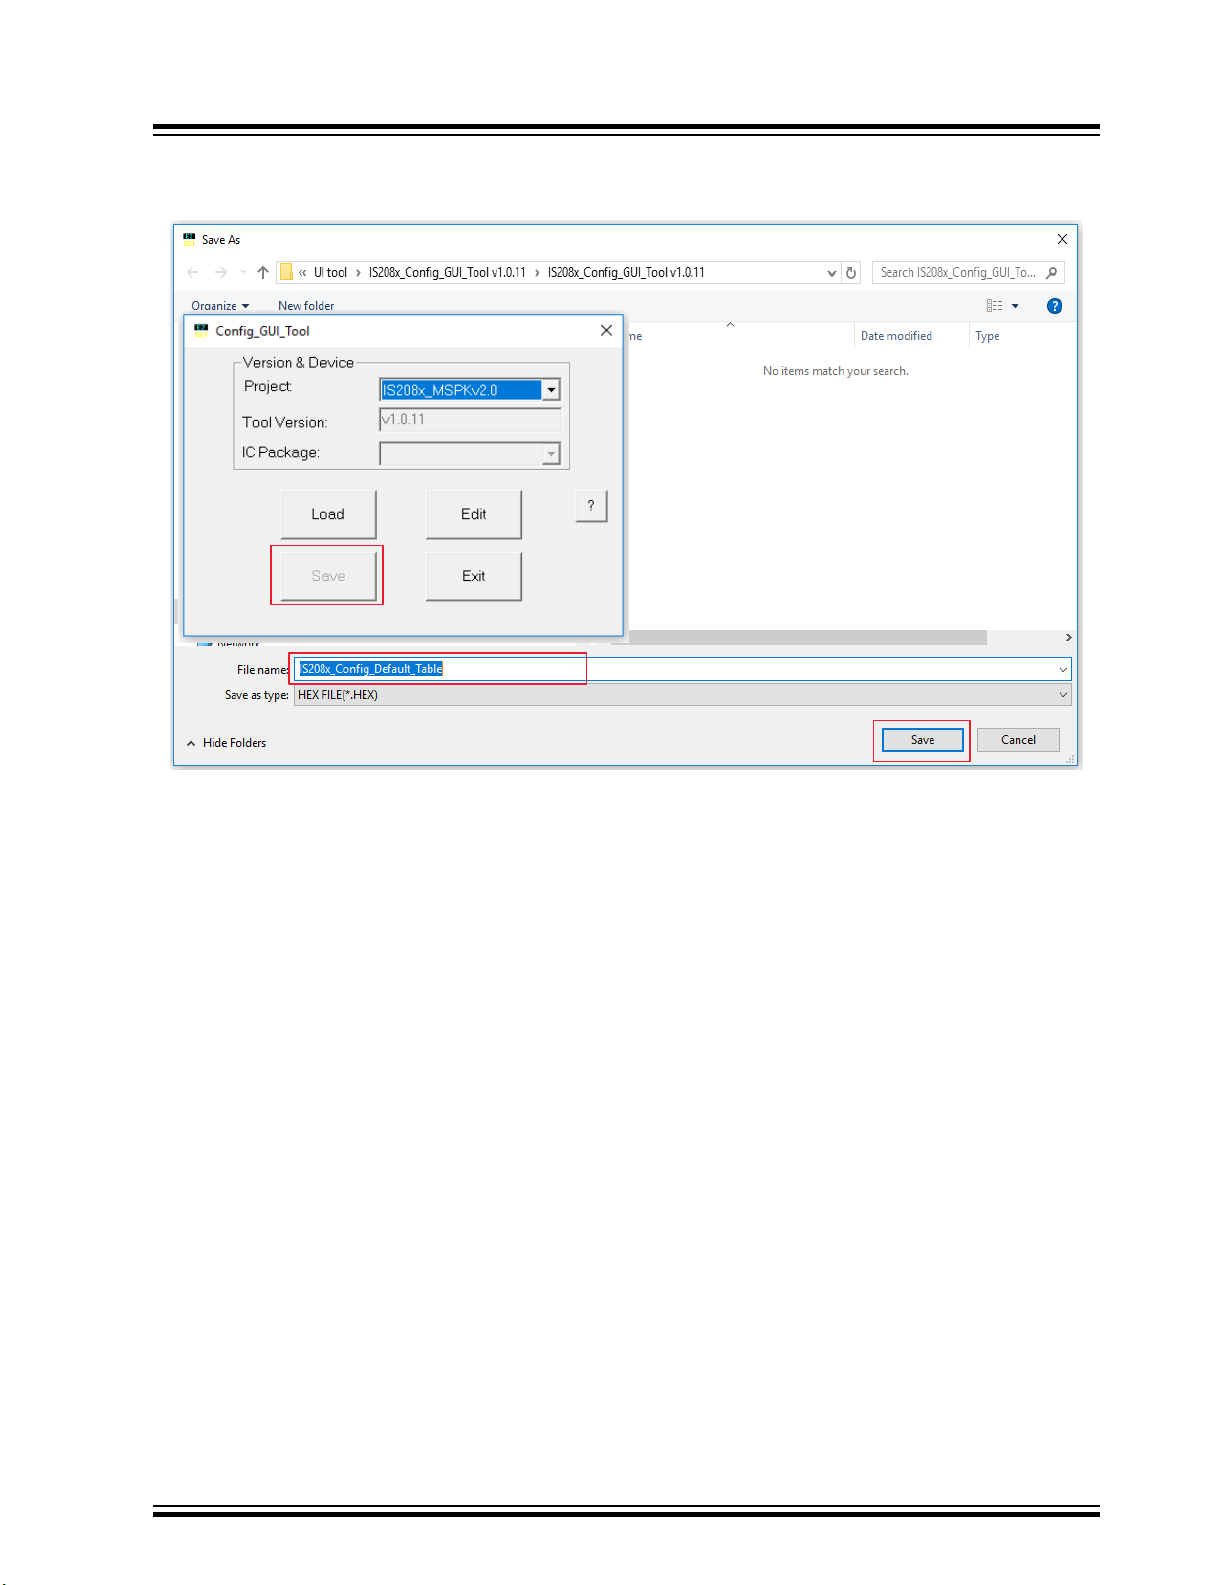1225x1585 pixels.
Task: Open recent locations dropdown beside Forward arrow
Action: tap(242, 272)
